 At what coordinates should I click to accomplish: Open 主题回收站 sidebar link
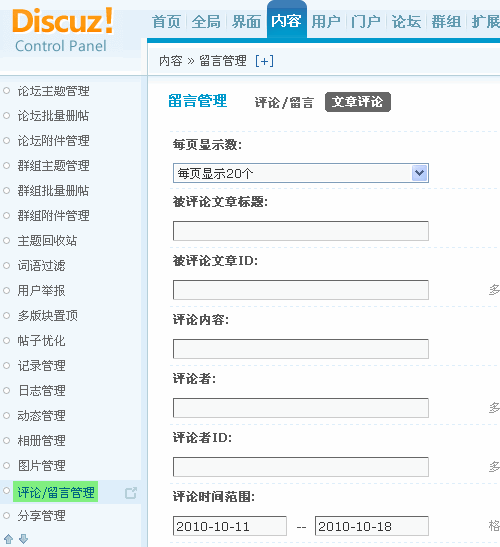pyautogui.click(x=47, y=241)
